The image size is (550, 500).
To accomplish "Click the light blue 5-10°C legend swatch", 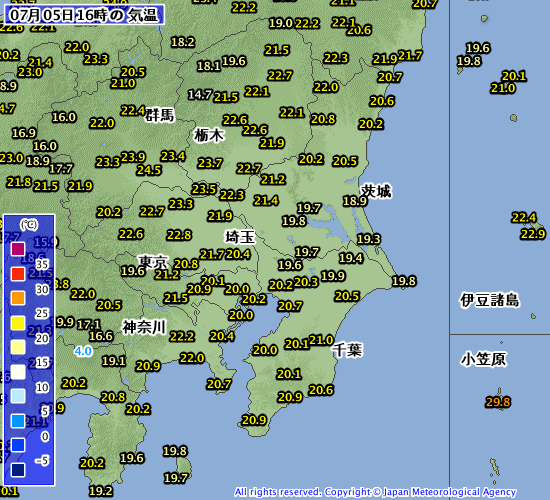I will (x=18, y=396).
